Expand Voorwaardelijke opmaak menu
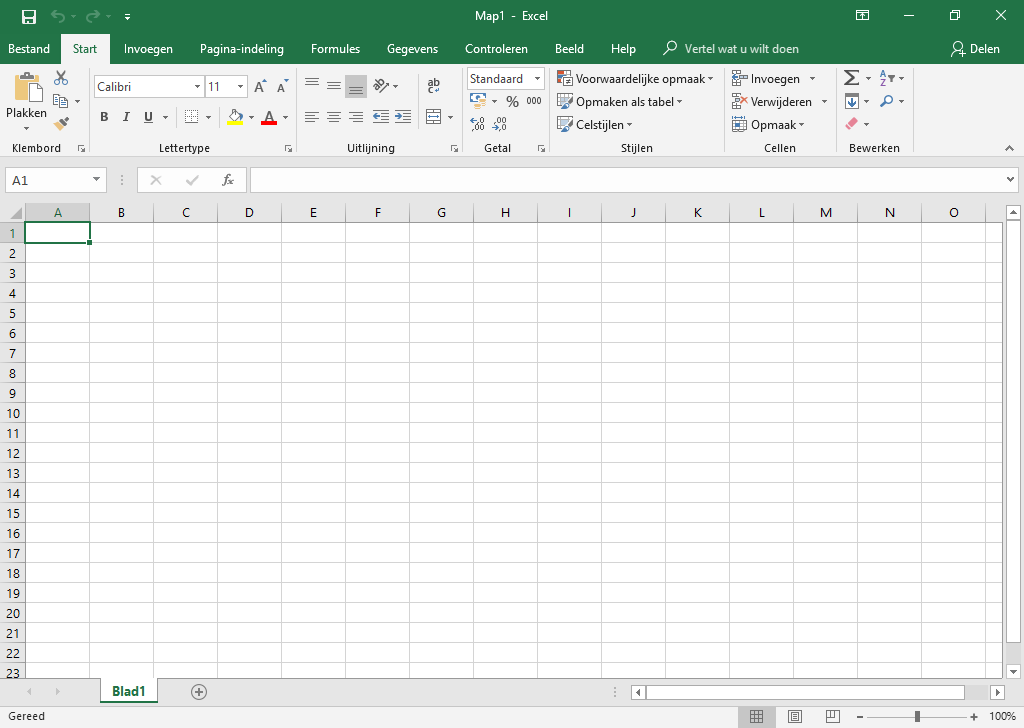Screen dimensions: 1024x728 click(x=635, y=79)
